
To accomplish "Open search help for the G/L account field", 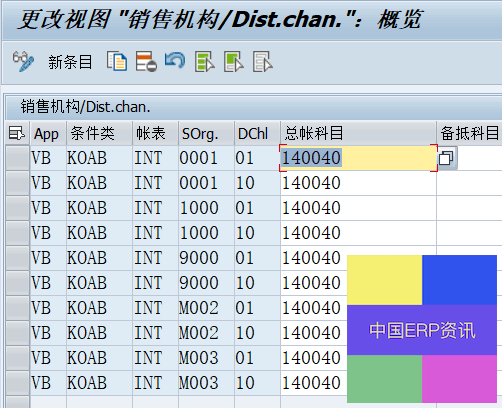I will (x=447, y=158).
